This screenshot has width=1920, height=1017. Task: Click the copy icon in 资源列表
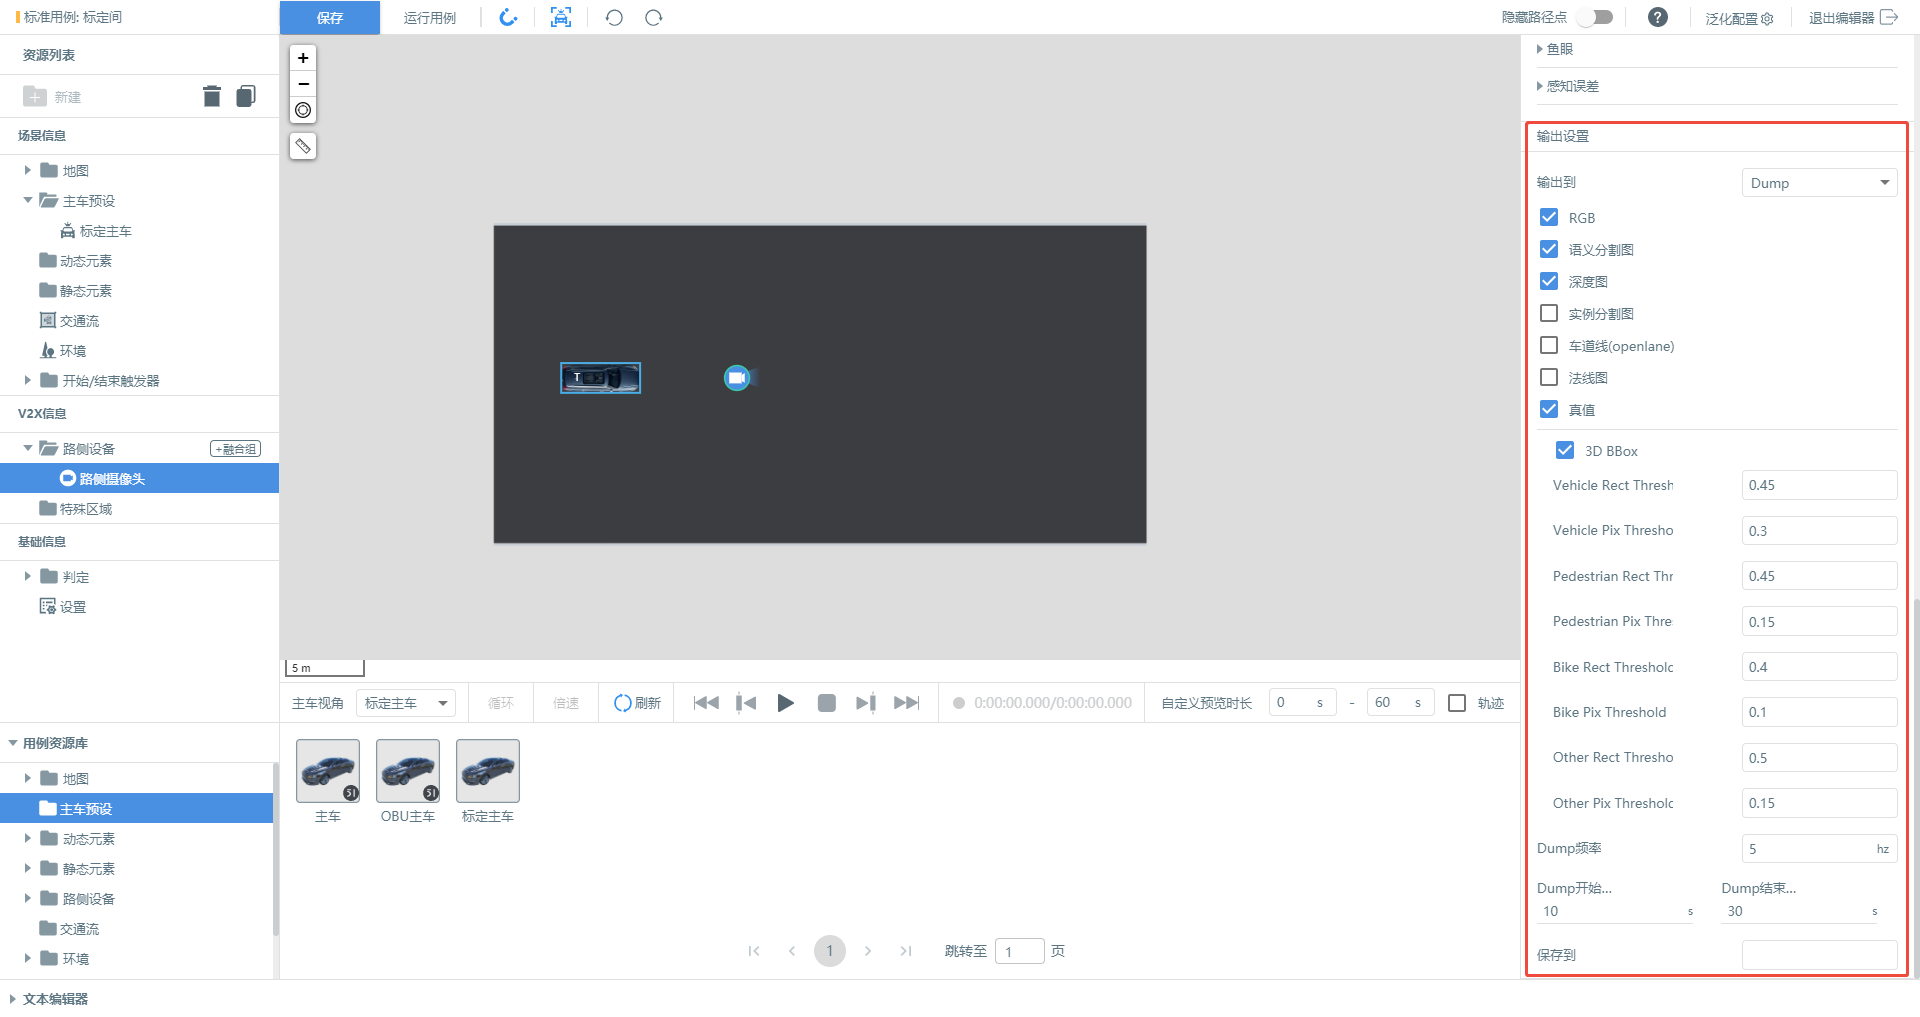(246, 96)
